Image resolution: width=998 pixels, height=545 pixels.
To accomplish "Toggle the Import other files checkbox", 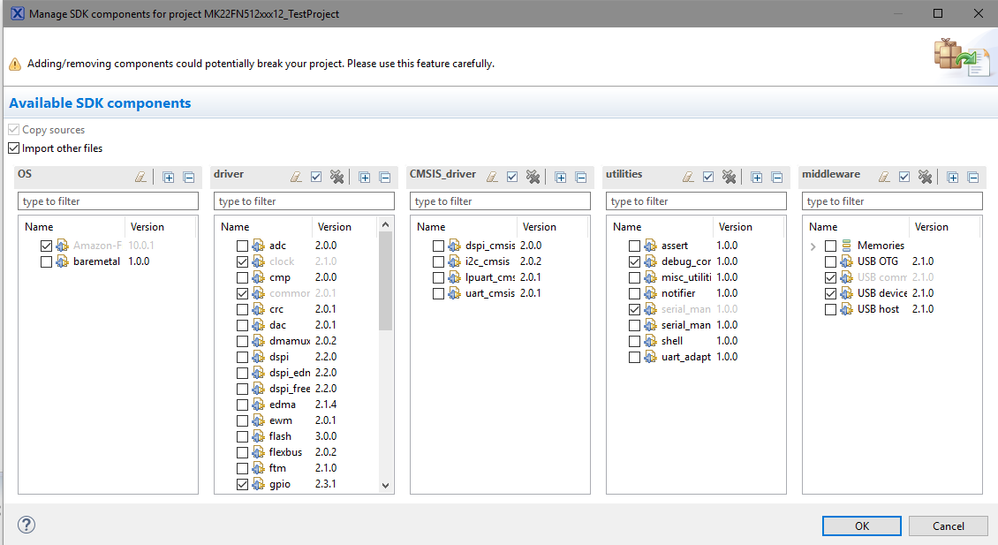I will [x=14, y=148].
